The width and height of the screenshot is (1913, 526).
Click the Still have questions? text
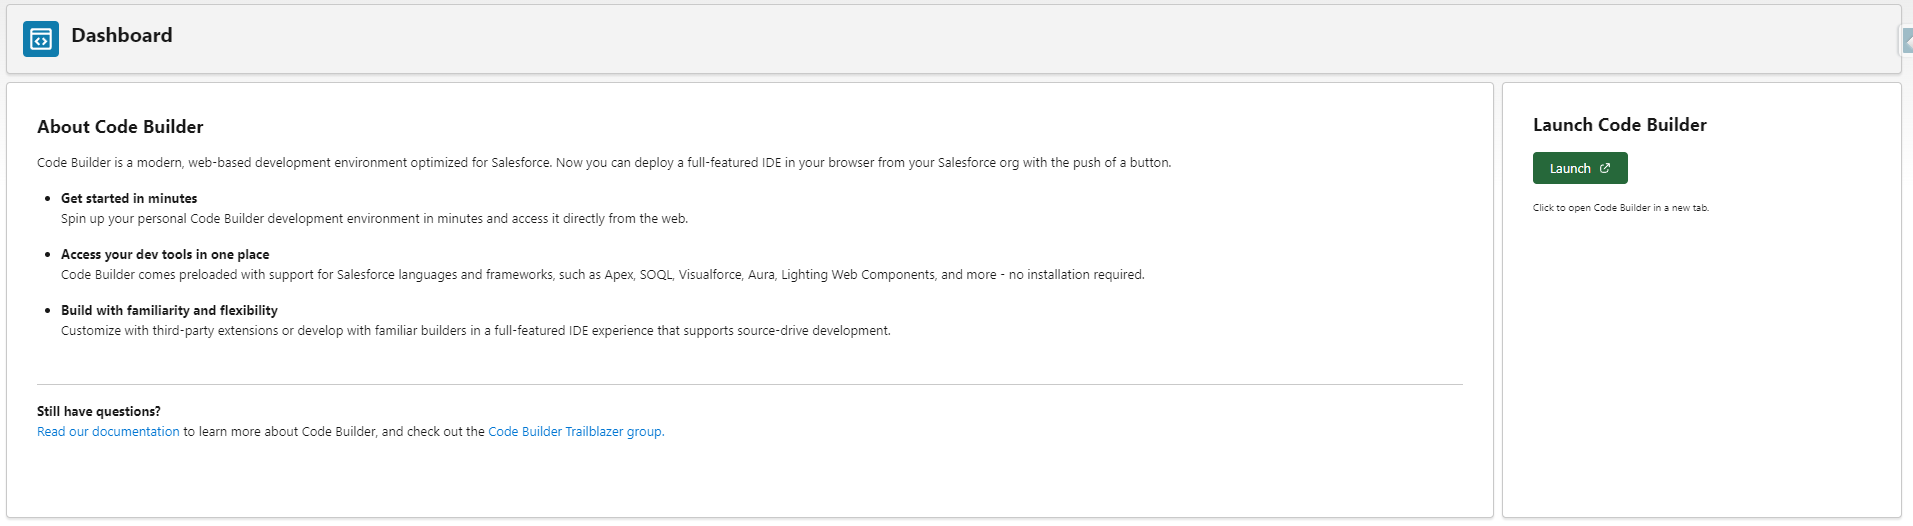(x=99, y=411)
